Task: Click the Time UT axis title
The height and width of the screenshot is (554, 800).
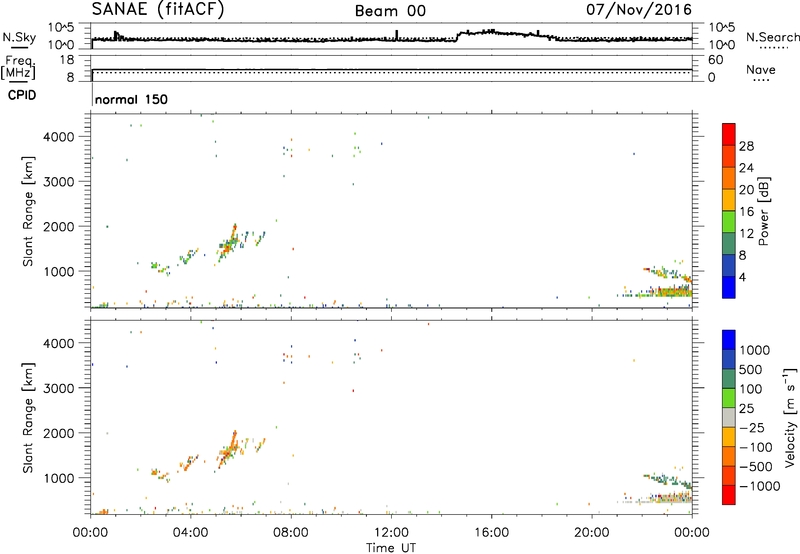Action: (x=391, y=547)
